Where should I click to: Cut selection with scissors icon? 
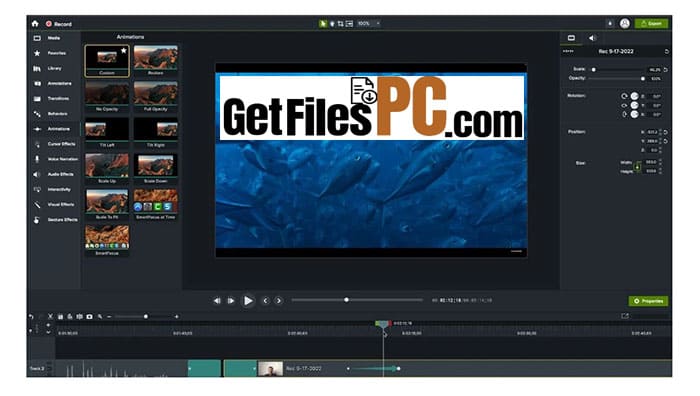click(x=50, y=317)
